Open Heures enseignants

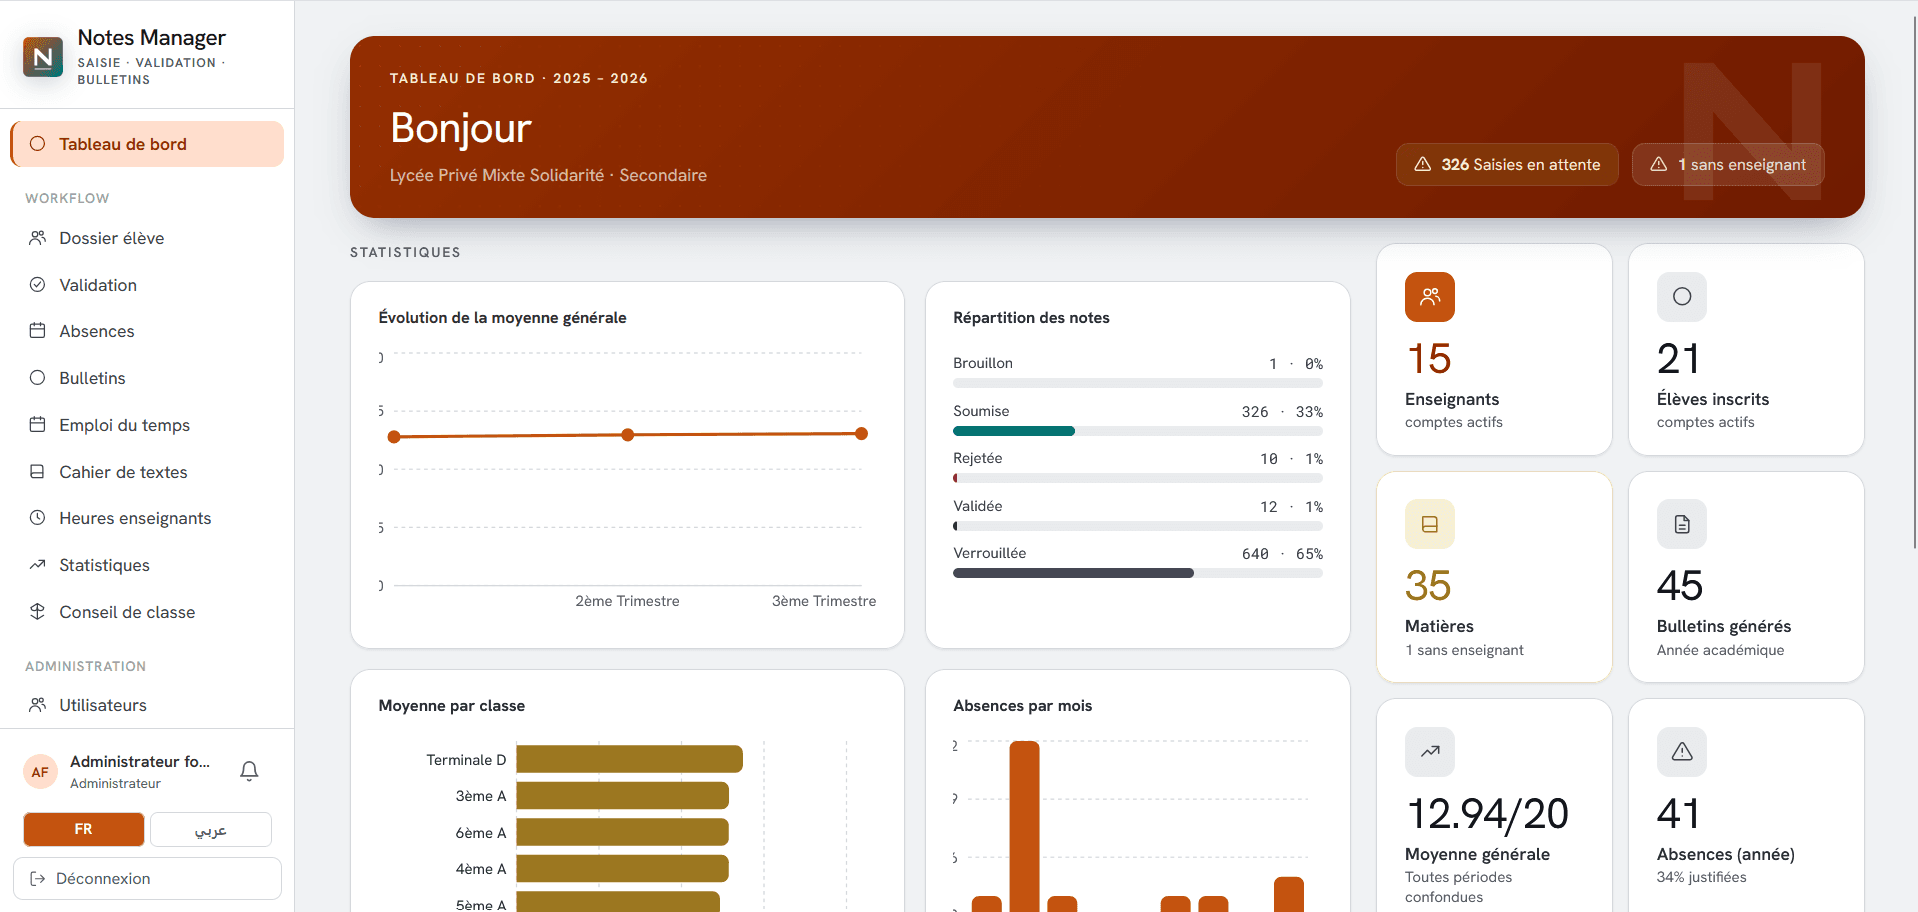(147, 518)
